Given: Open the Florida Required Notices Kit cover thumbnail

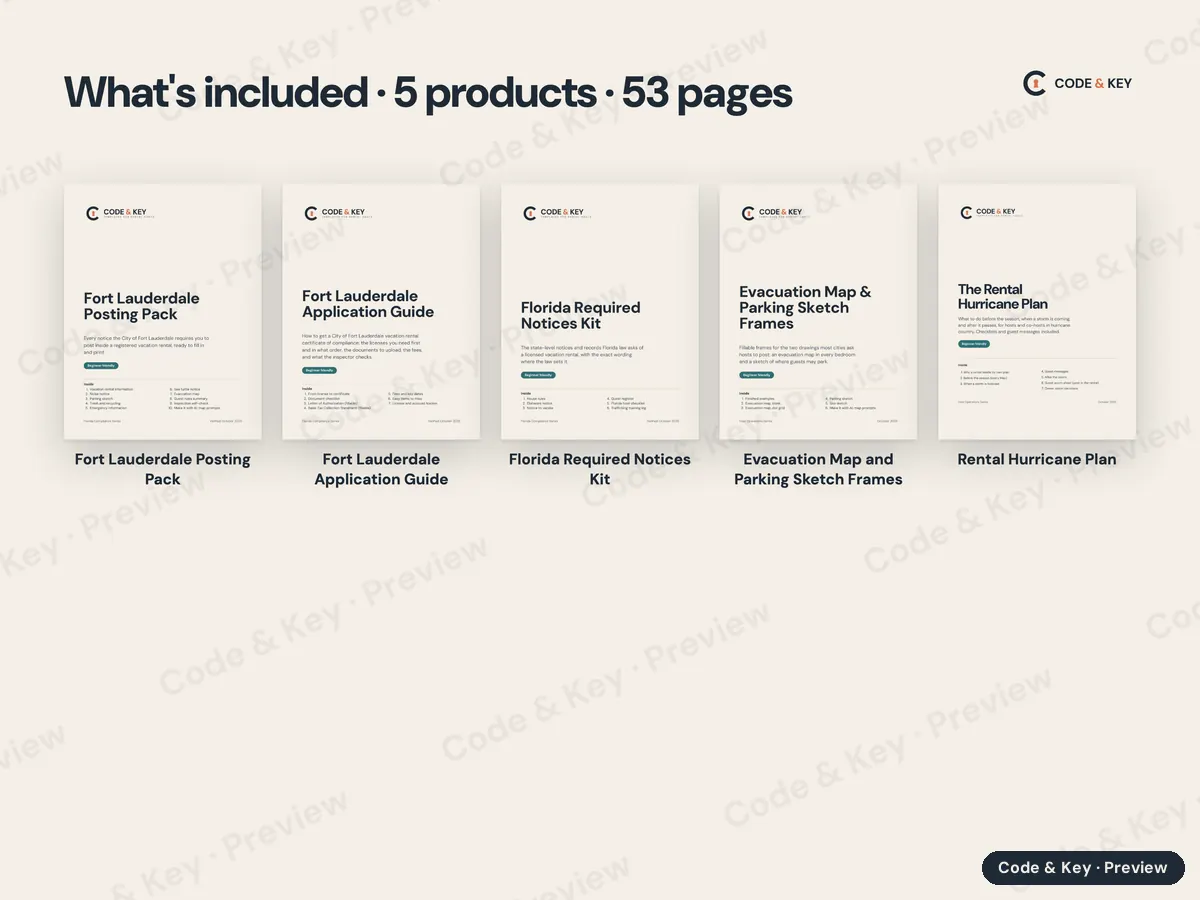Looking at the screenshot, I should pos(600,312).
